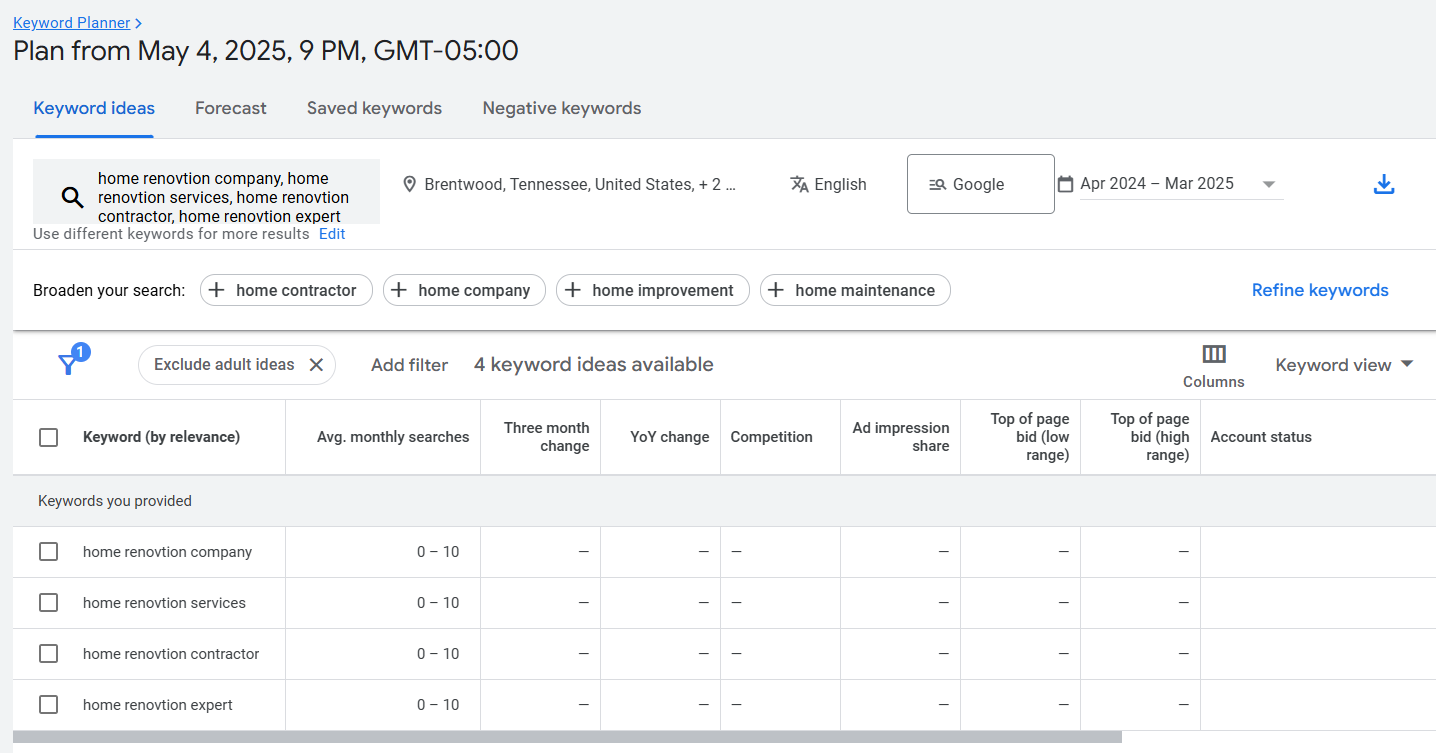Open the Columns settings icon
The height and width of the screenshot is (753, 1436).
click(1214, 355)
